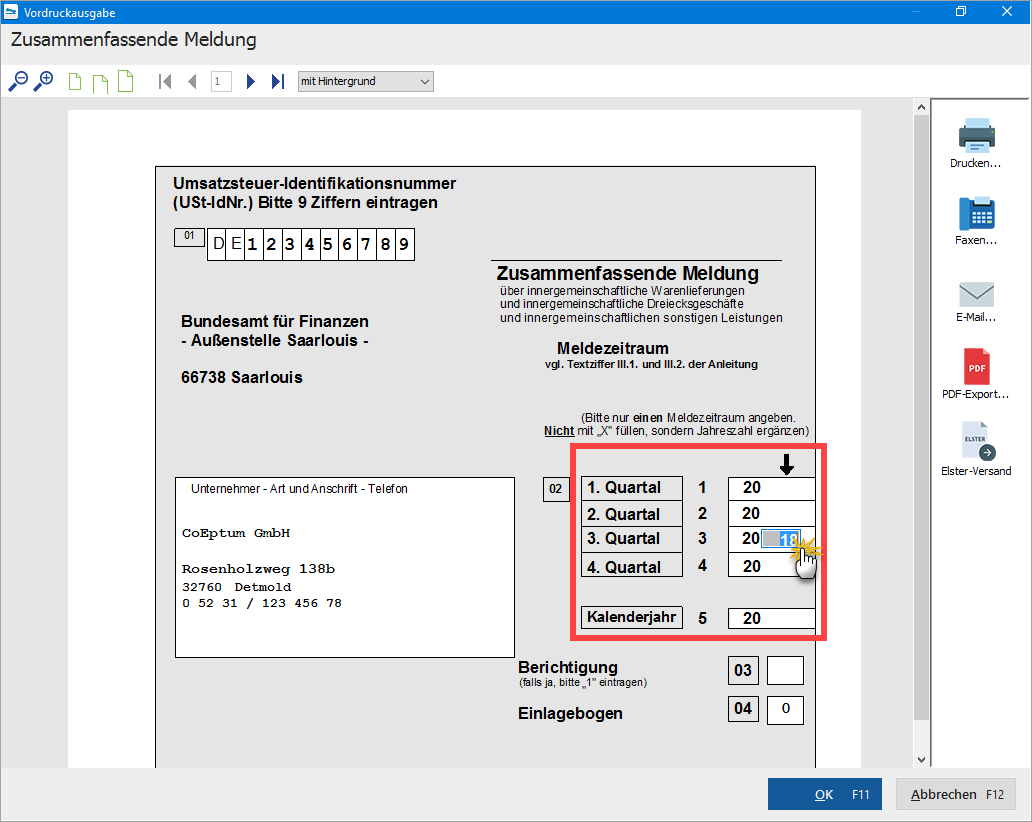Click the vertical scrollbar thumb

click(x=921, y=418)
